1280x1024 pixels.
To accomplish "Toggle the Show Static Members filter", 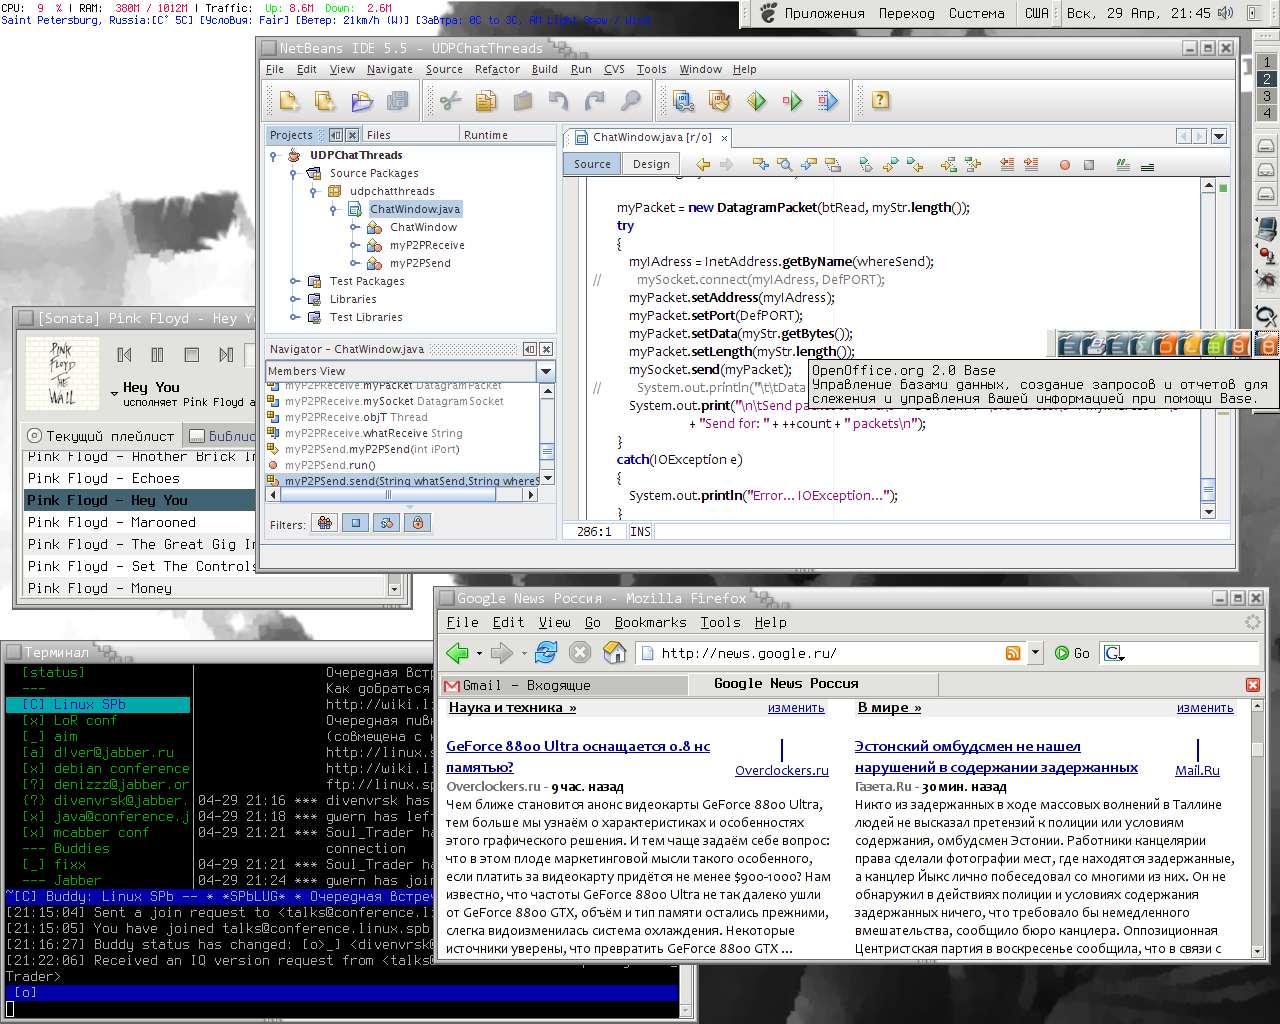I will [x=386, y=522].
